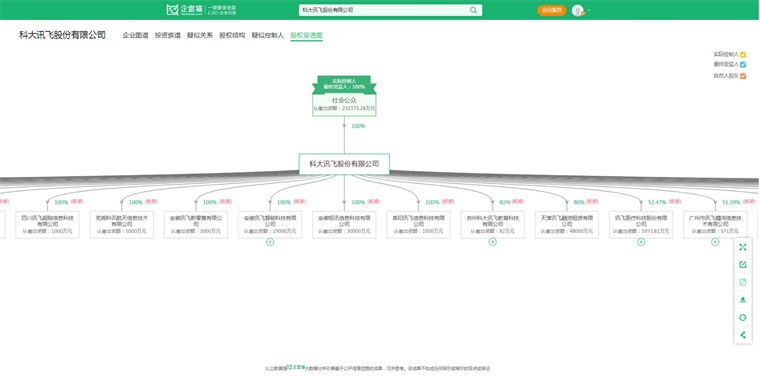Click the 80% ownership label

point(579,202)
